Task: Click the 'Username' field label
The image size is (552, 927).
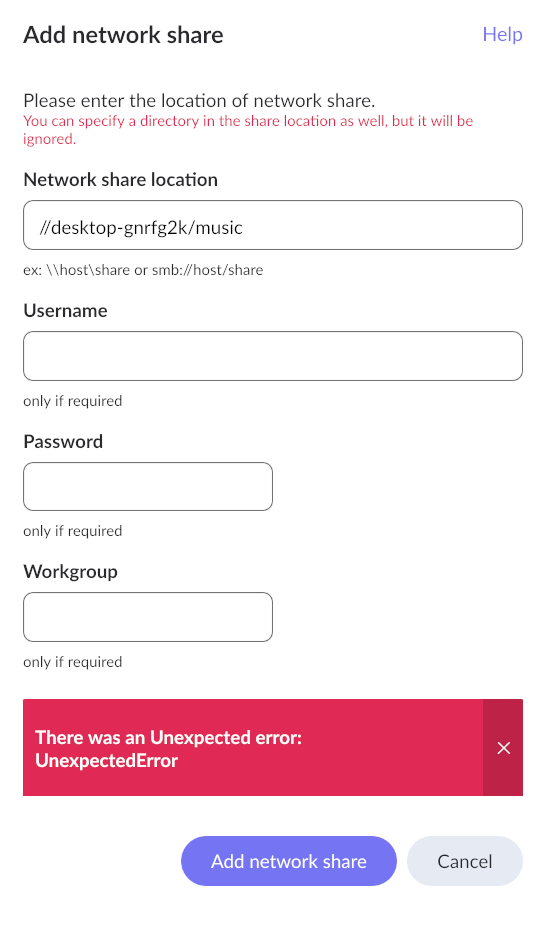Action: 66,311
